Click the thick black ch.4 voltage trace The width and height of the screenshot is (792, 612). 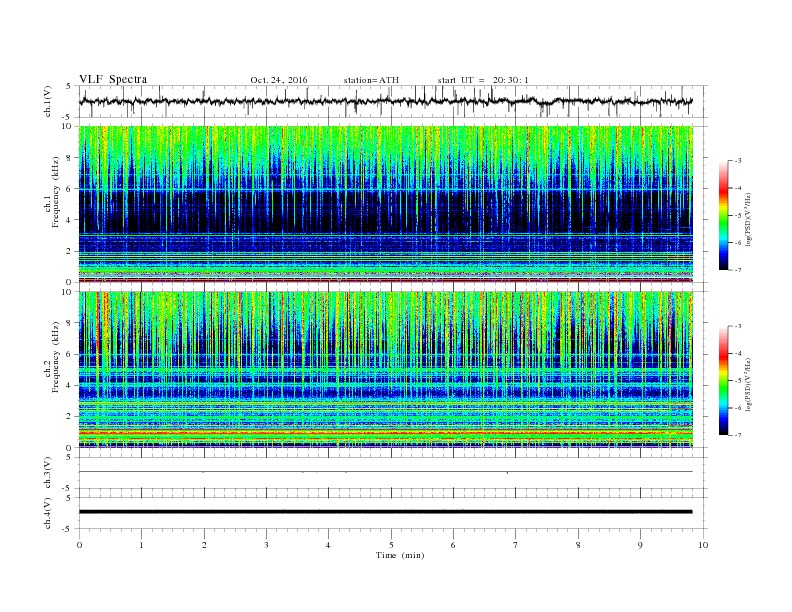pyautogui.click(x=385, y=512)
